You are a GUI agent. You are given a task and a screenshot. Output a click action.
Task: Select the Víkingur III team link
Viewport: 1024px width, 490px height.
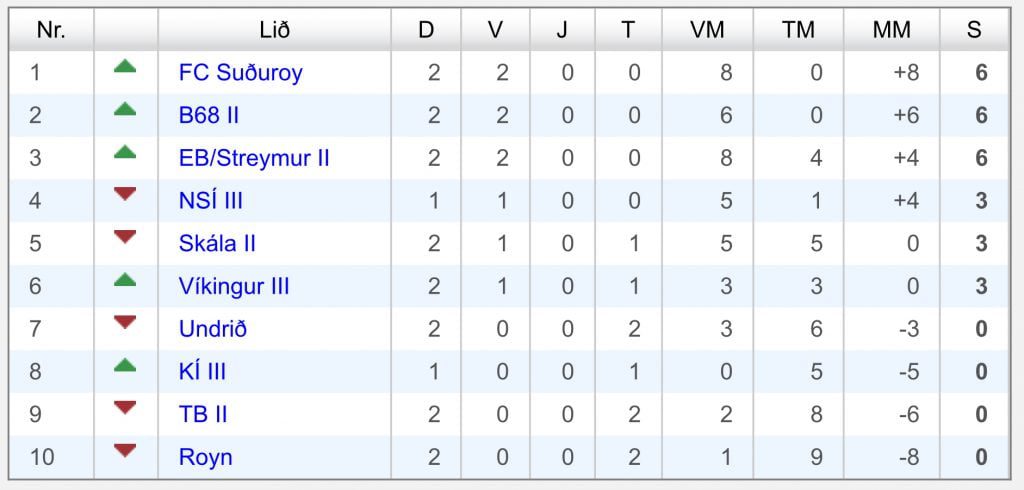click(x=234, y=286)
